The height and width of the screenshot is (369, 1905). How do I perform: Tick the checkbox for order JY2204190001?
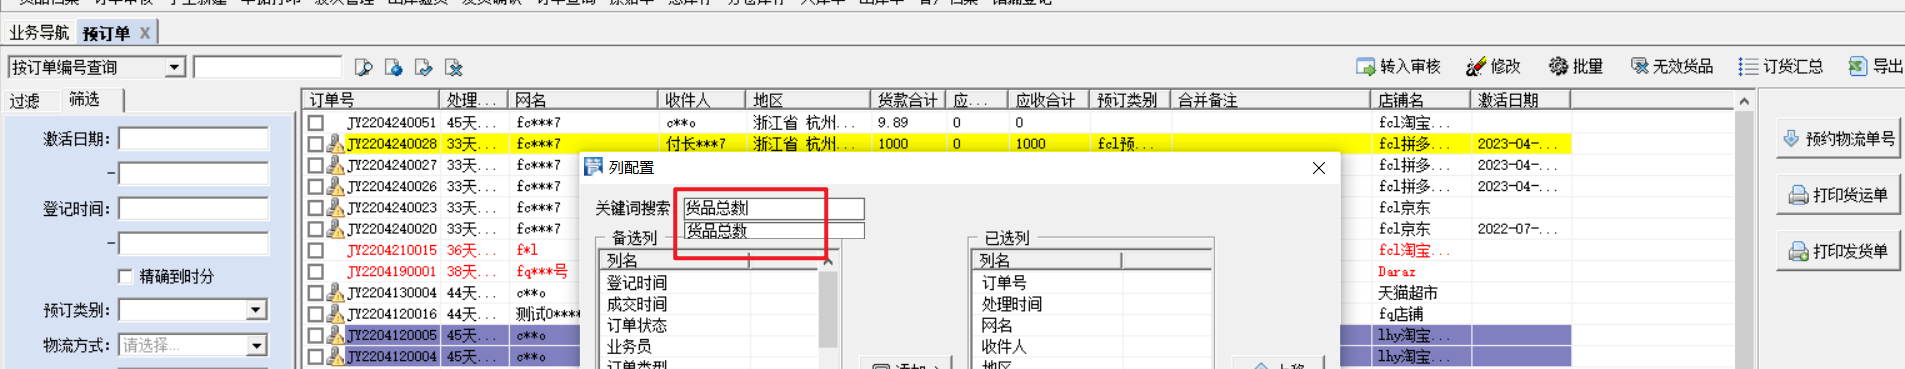pos(316,271)
